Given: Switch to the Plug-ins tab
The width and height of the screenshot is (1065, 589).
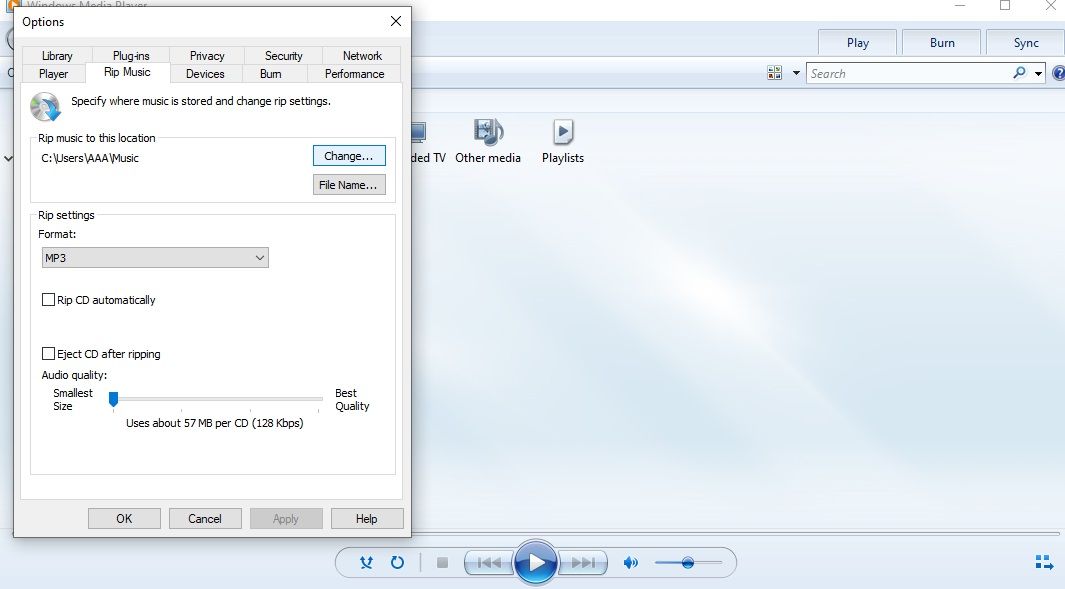Looking at the screenshot, I should click(131, 56).
